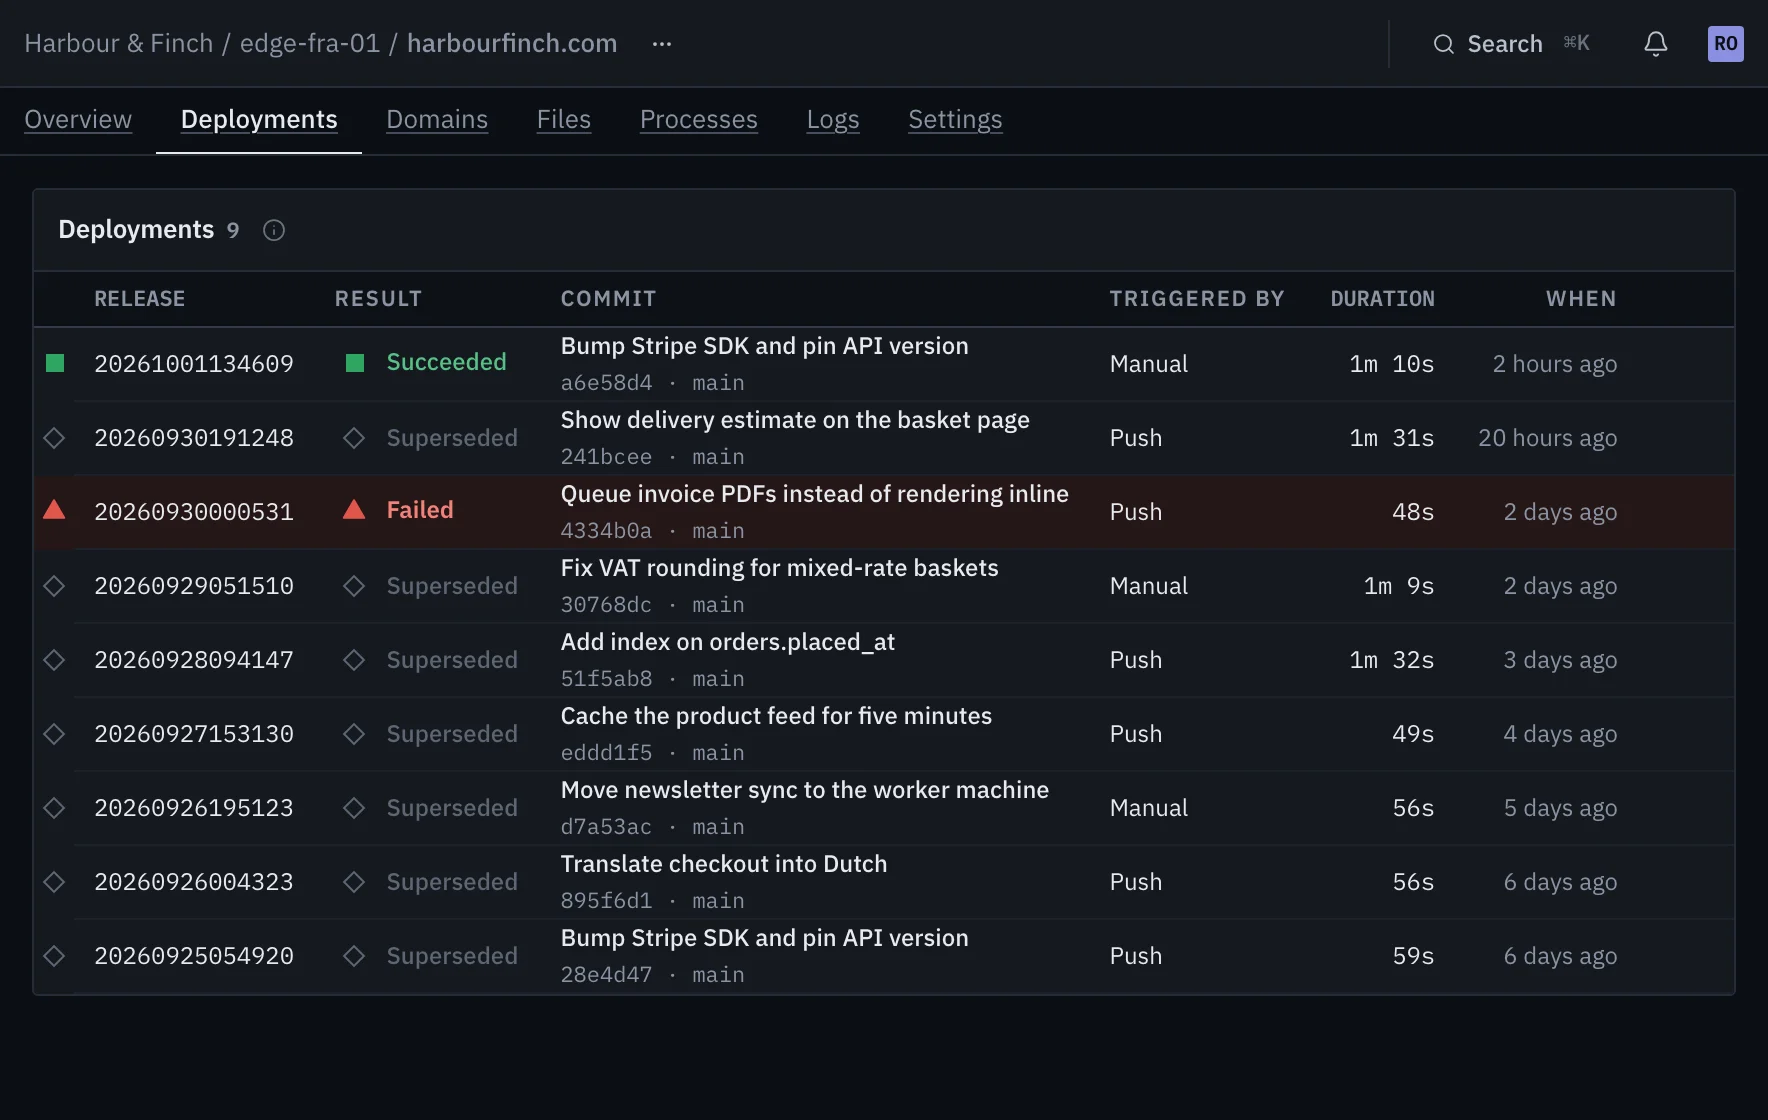The width and height of the screenshot is (1768, 1120).
Task: Switch to the Overview tab
Action: (x=78, y=119)
